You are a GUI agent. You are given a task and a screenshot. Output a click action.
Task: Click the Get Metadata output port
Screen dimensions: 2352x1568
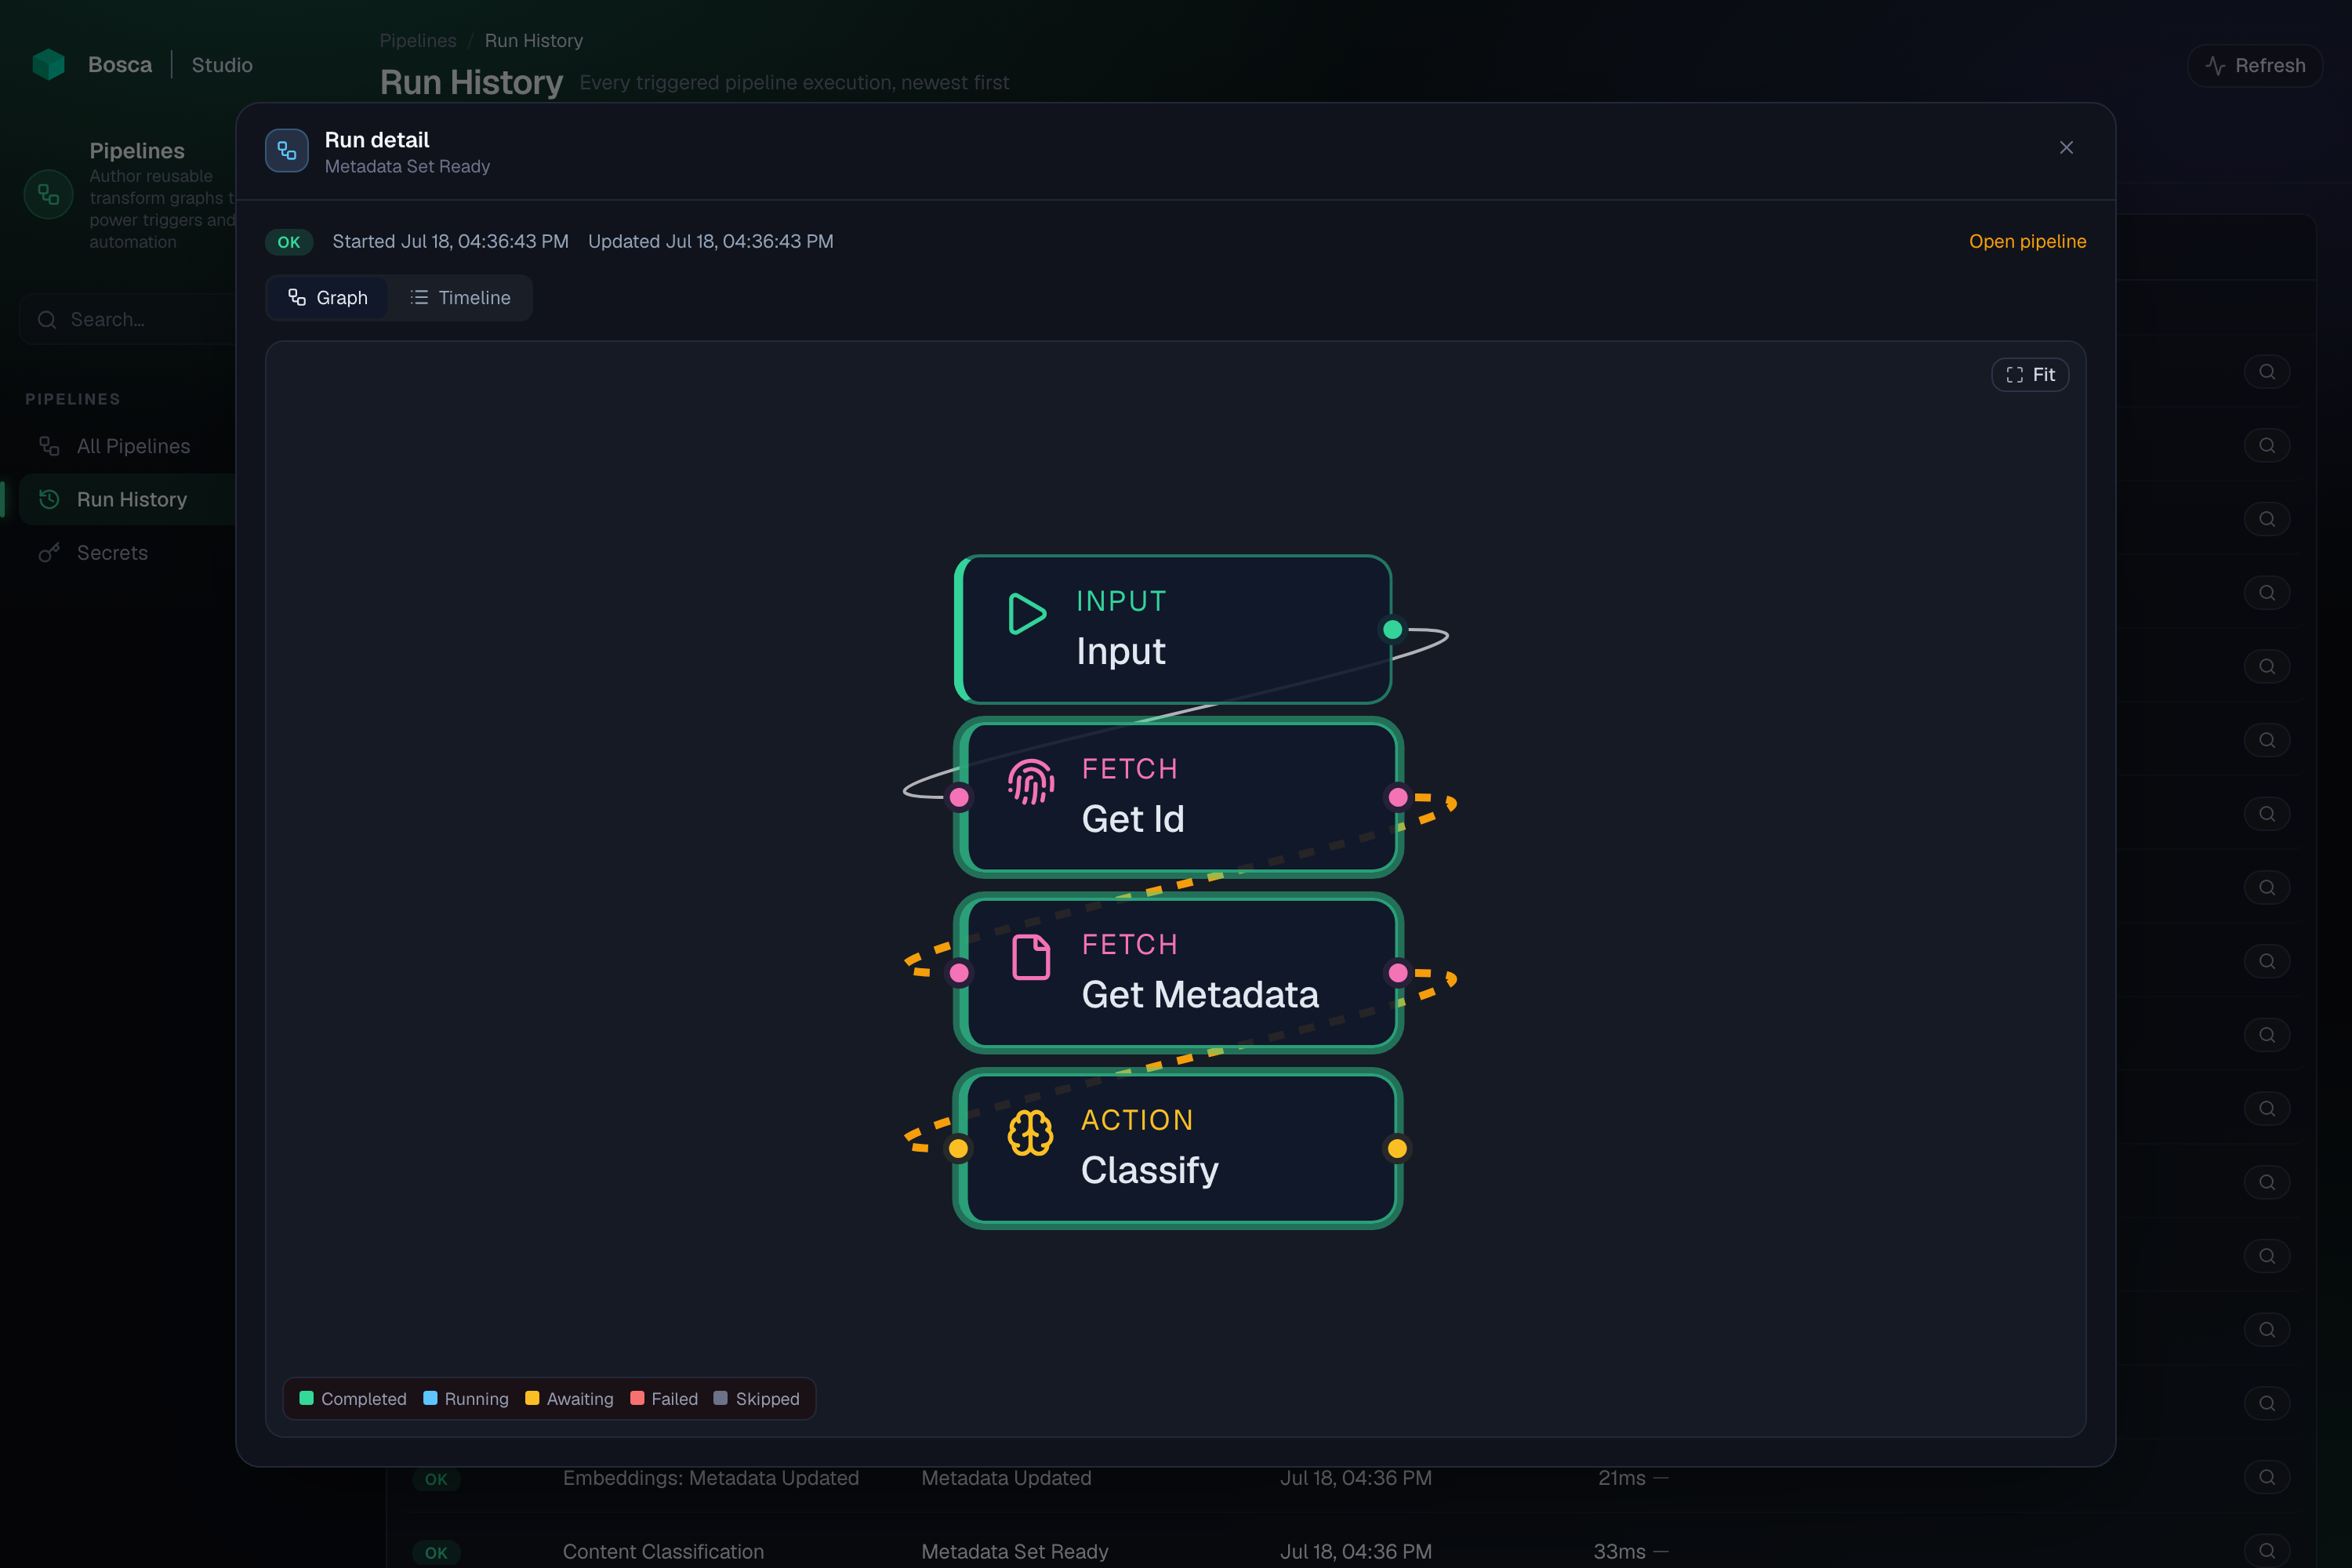coord(1398,972)
